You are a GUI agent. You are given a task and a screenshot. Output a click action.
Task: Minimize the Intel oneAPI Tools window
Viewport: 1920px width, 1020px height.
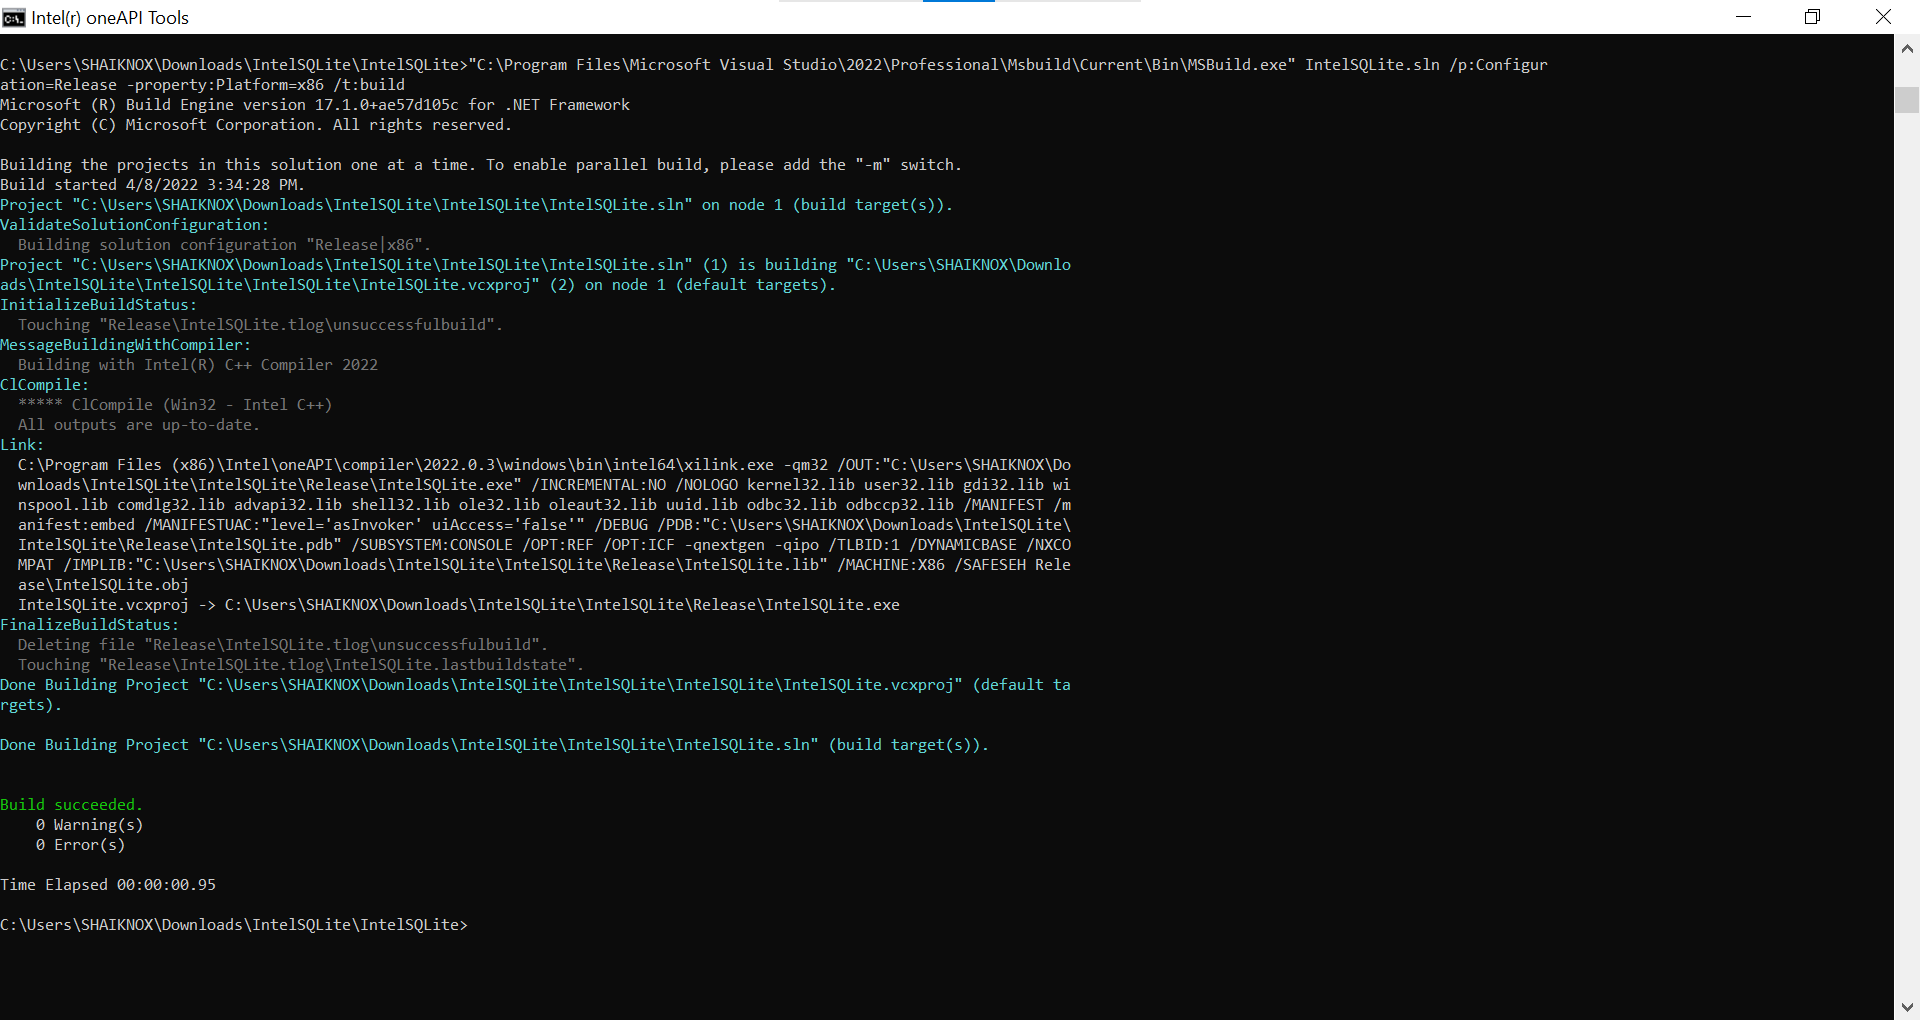(1743, 17)
